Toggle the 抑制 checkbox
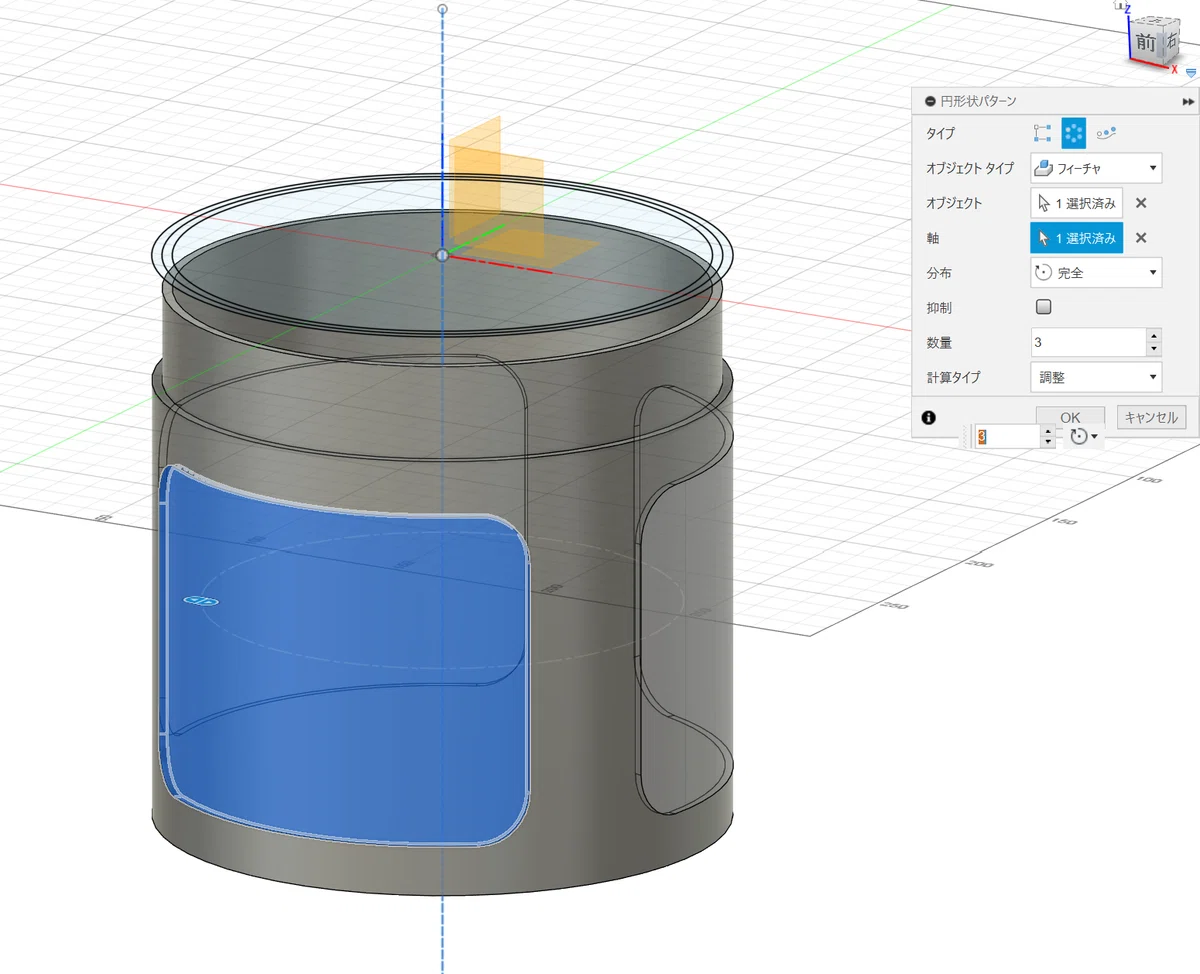The height and width of the screenshot is (974, 1200). coord(1044,307)
